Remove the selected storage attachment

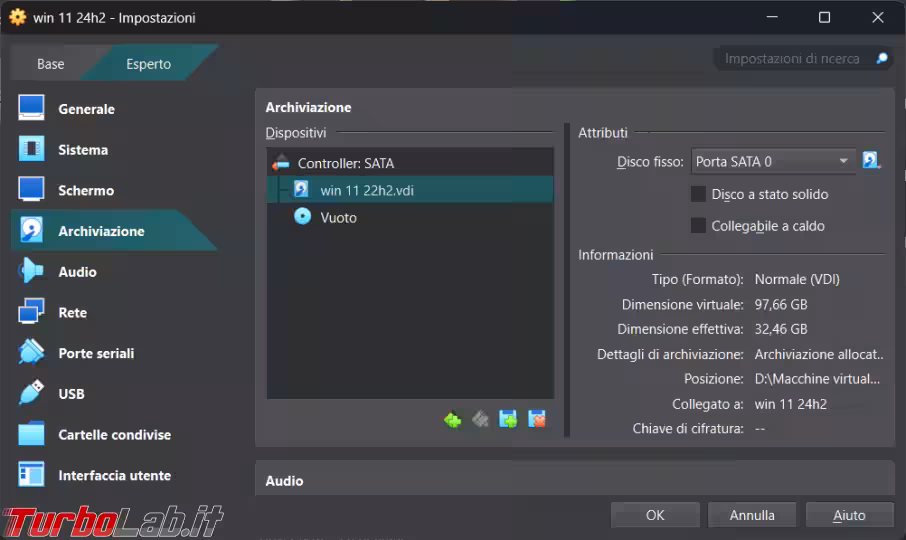pos(537,419)
